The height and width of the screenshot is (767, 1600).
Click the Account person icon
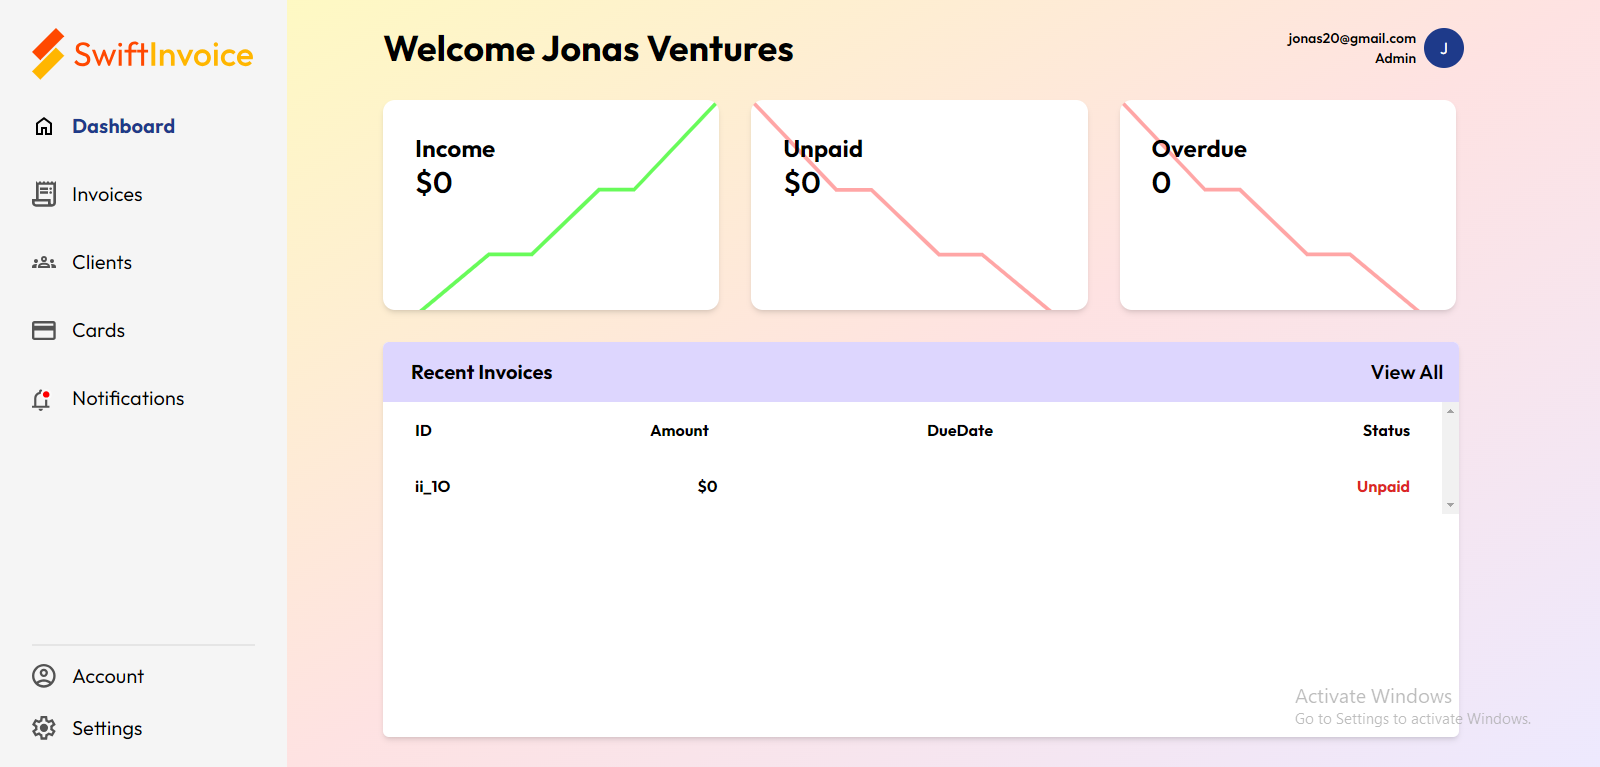click(44, 676)
